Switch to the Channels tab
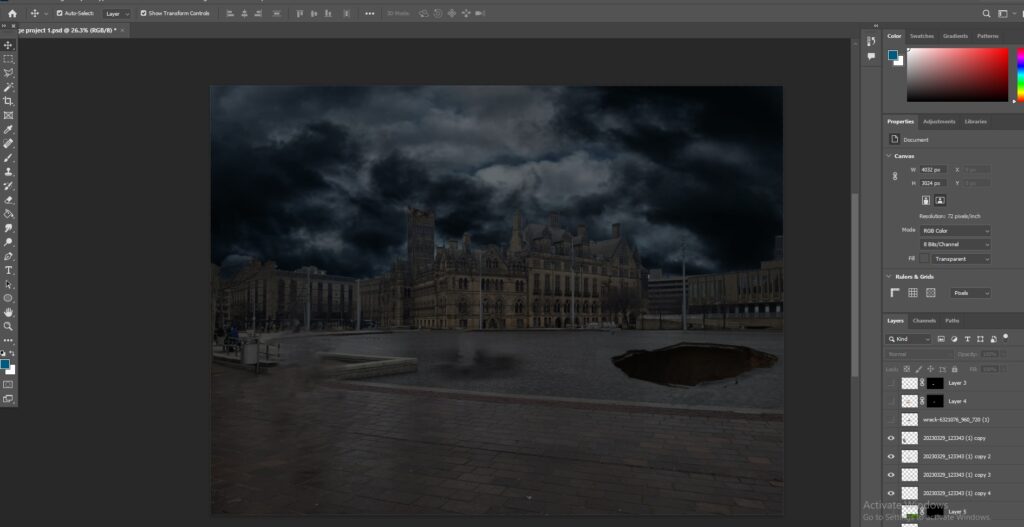Viewport: 1024px width, 527px height. (x=924, y=321)
